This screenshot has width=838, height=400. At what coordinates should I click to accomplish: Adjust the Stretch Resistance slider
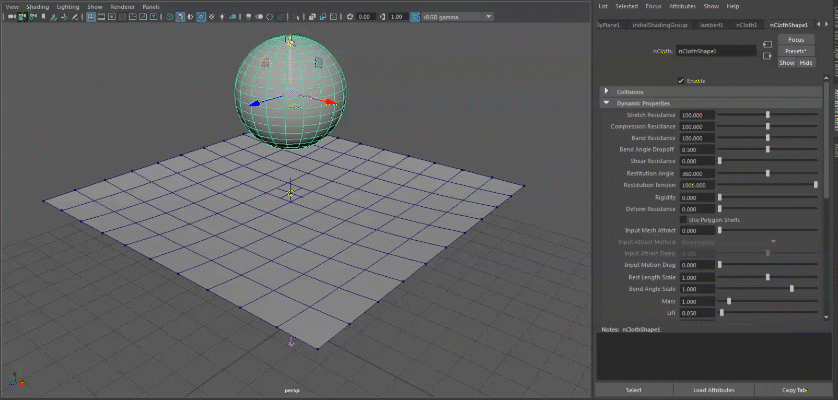(767, 114)
